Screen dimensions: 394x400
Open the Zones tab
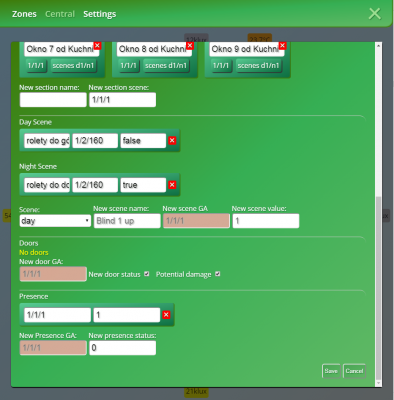[x=24, y=14]
